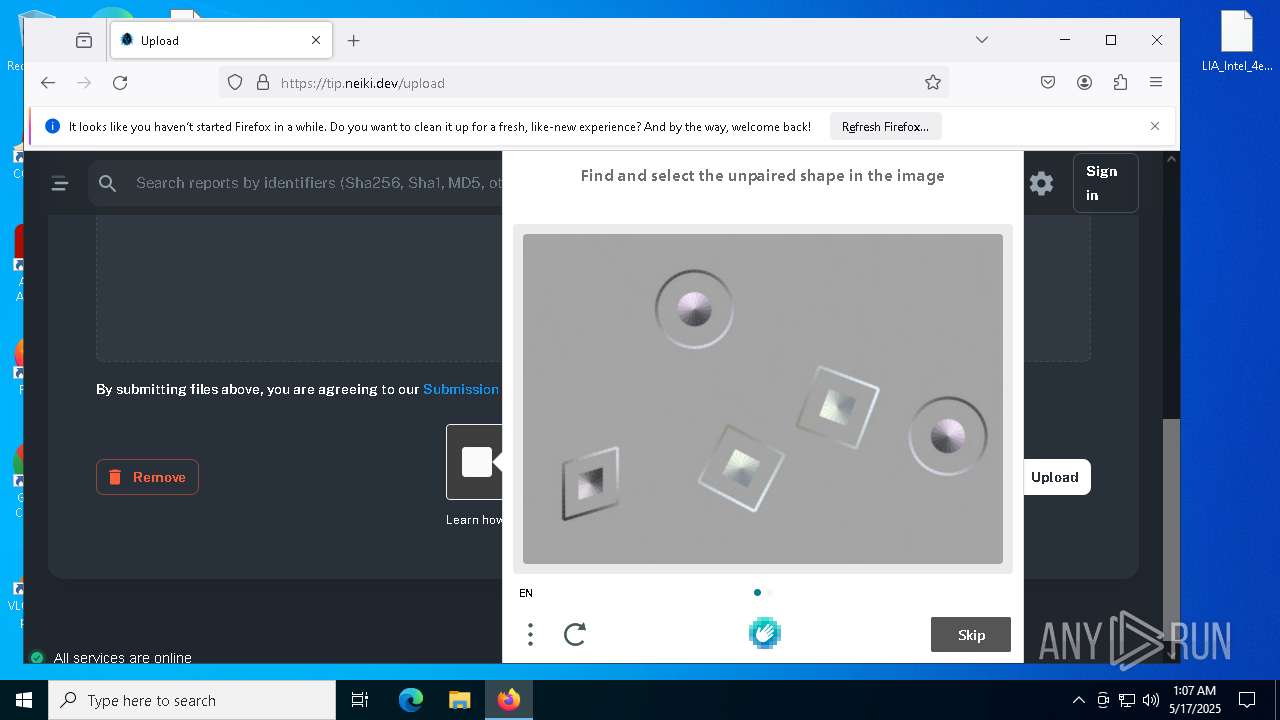Open the notifications action center
The width and height of the screenshot is (1280, 720).
click(x=1247, y=700)
